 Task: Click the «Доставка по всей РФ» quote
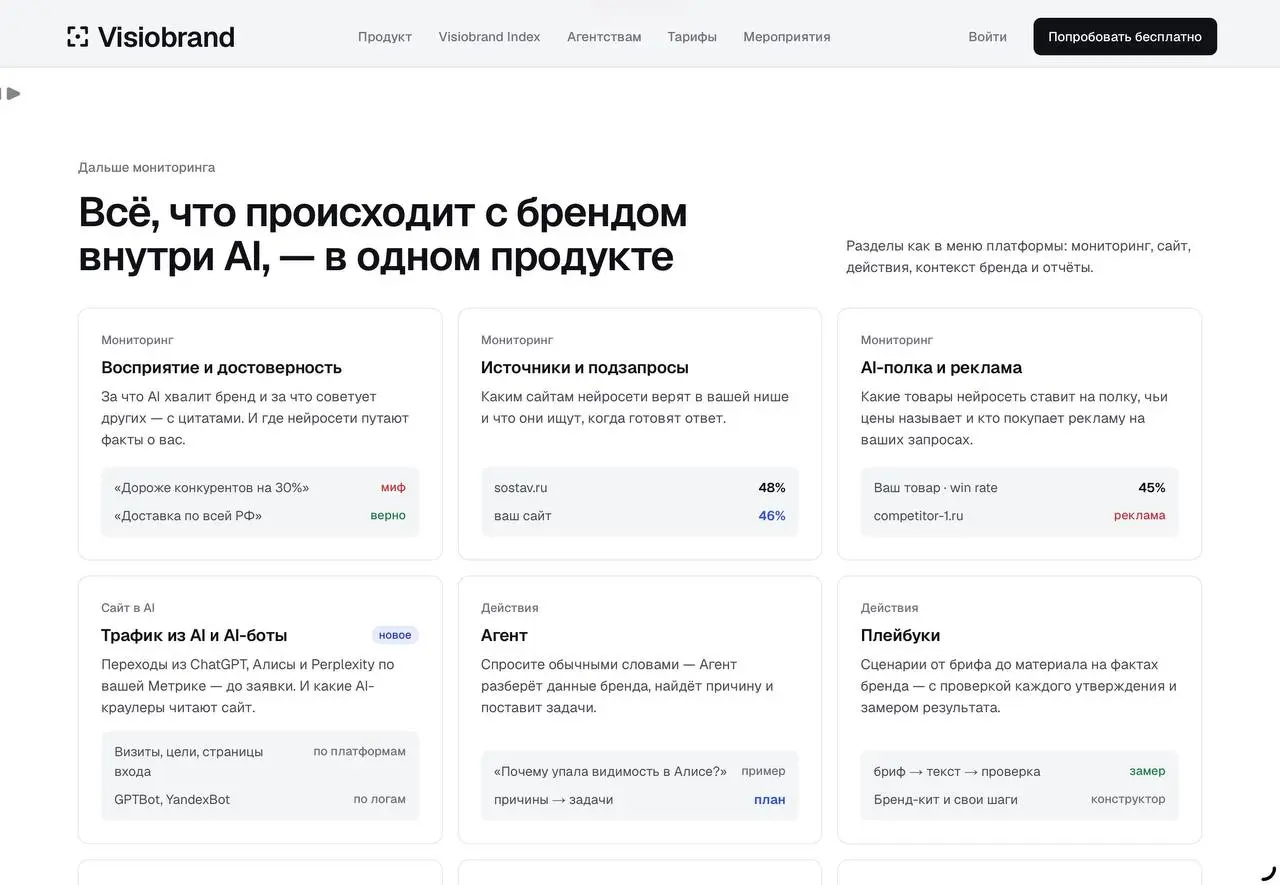(188, 516)
